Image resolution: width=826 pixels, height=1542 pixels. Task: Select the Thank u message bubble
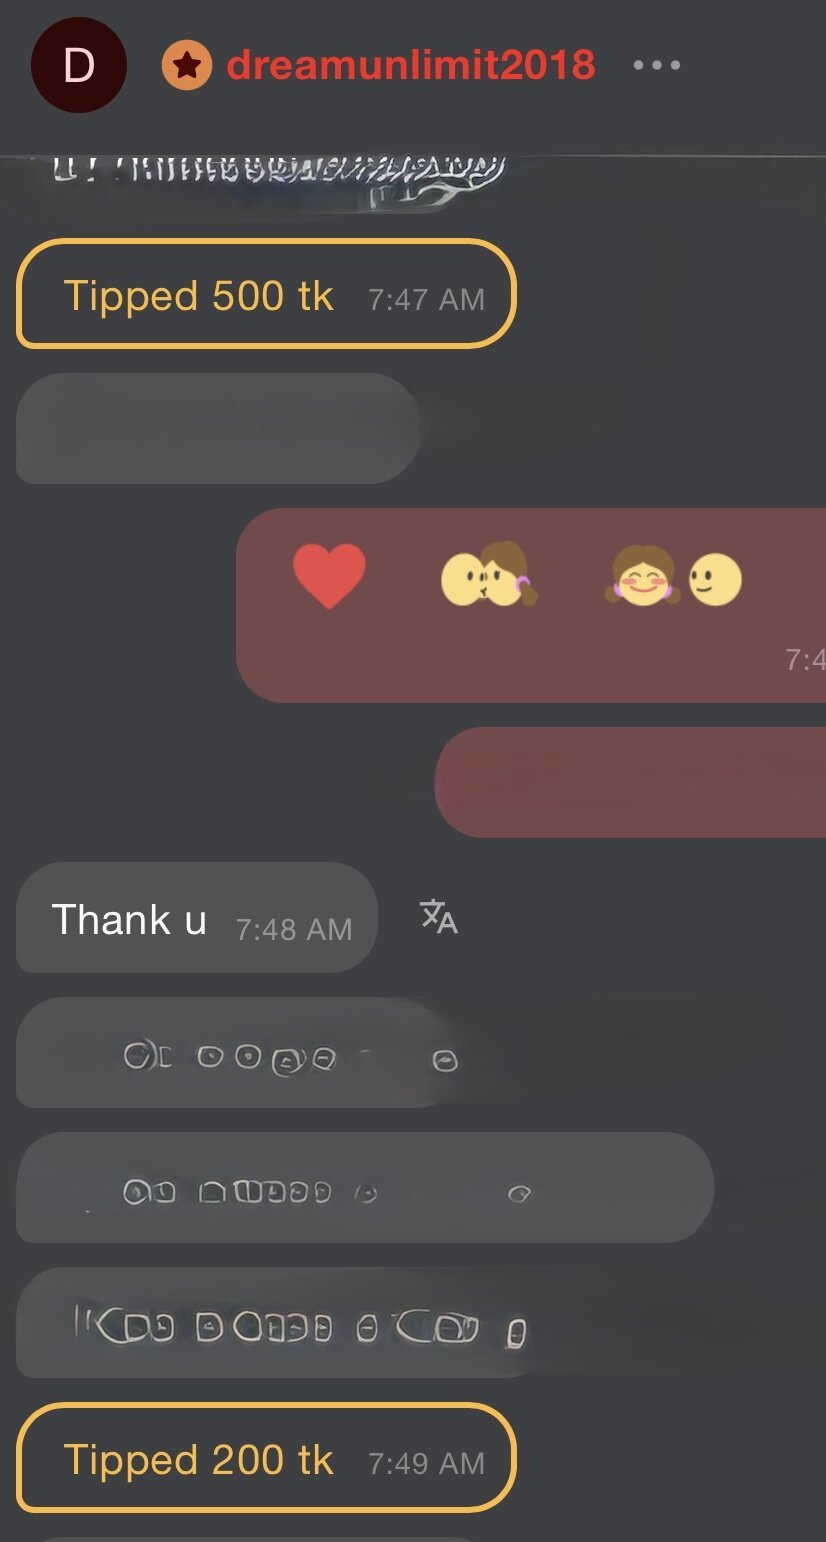(197, 917)
